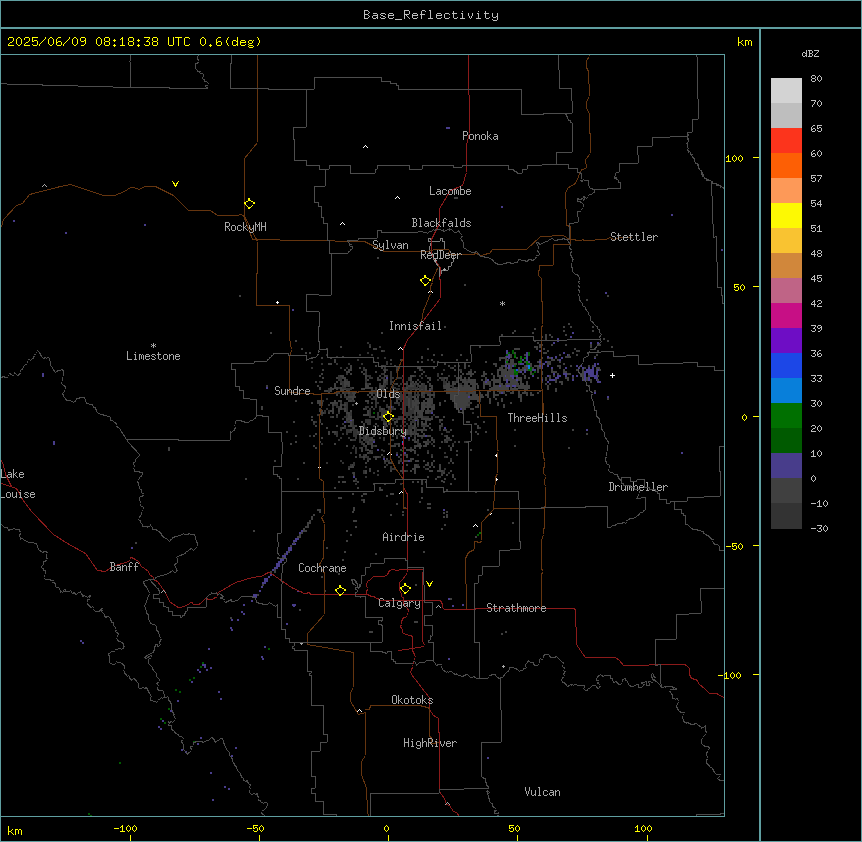
Task: Click the Calgary city label
Action: [400, 603]
